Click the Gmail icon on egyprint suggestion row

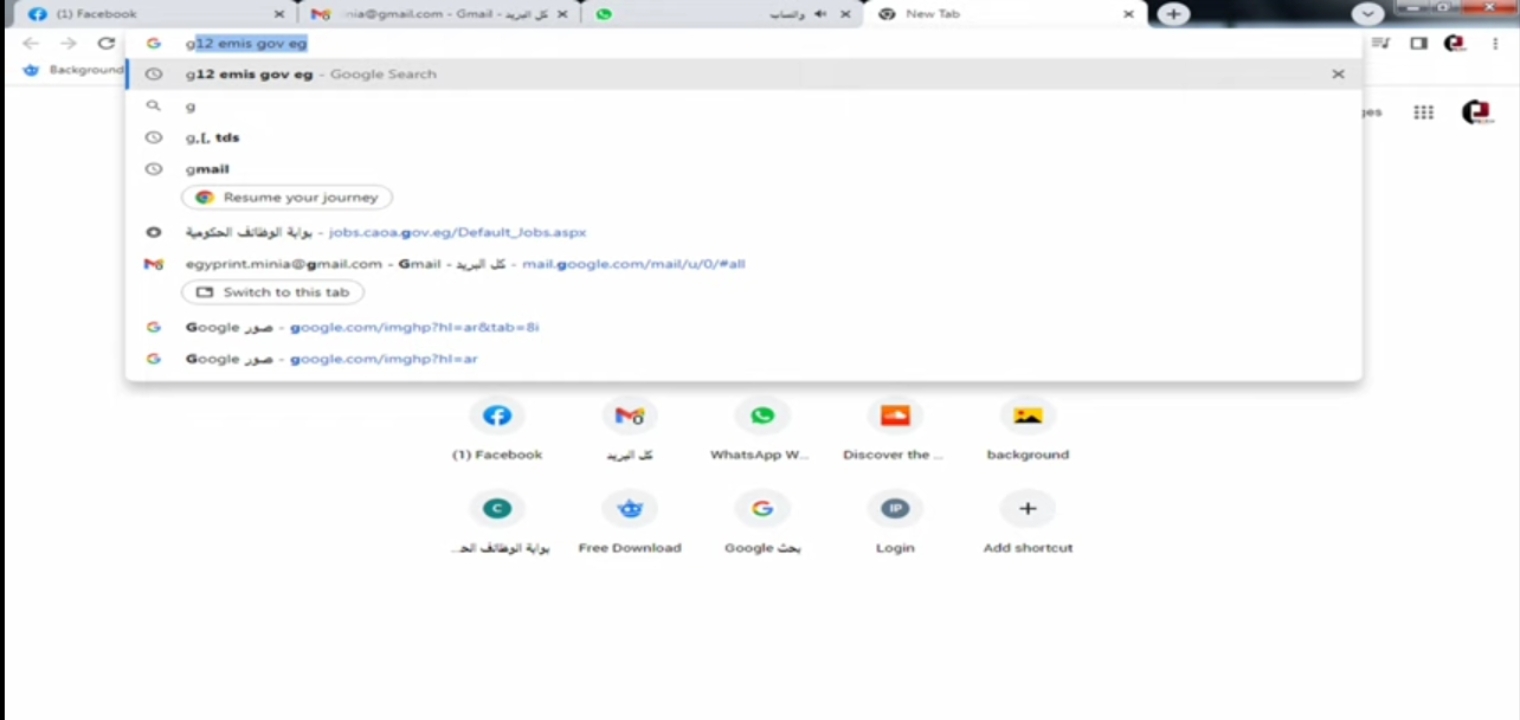click(x=153, y=264)
